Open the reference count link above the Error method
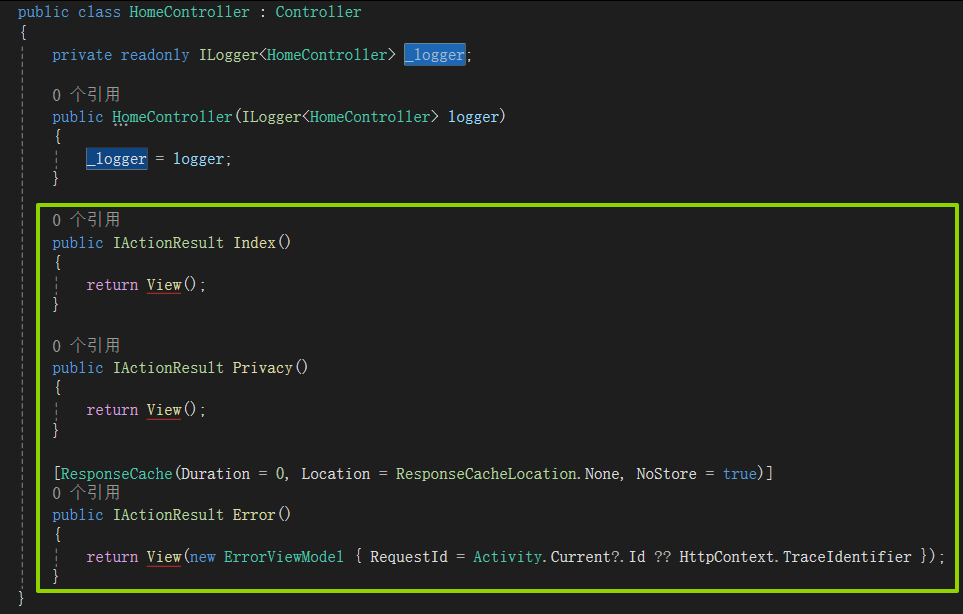 click(x=86, y=492)
